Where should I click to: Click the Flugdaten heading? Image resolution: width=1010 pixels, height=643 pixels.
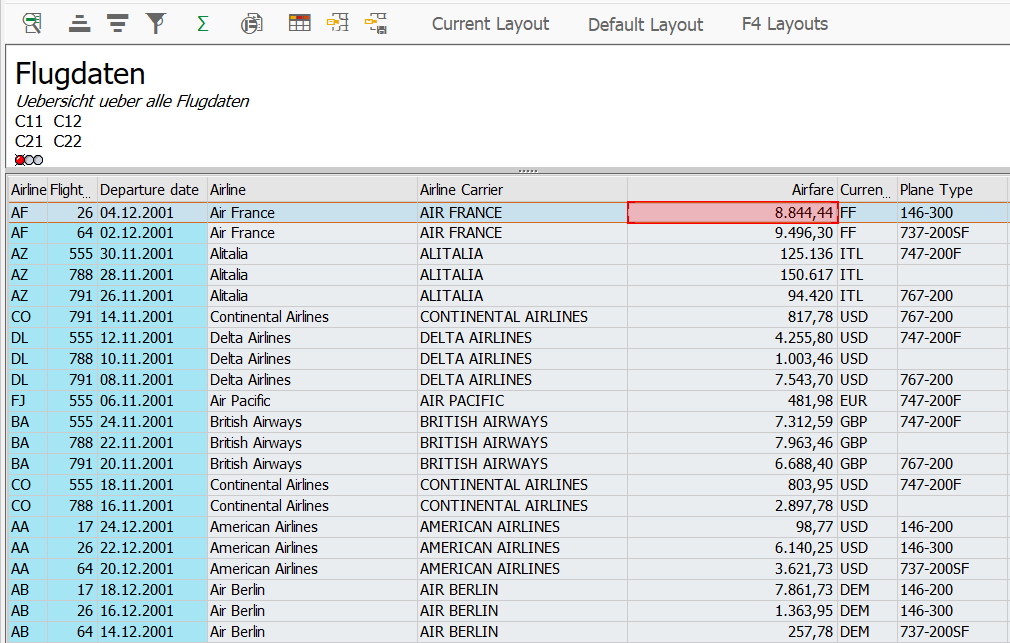coord(80,73)
